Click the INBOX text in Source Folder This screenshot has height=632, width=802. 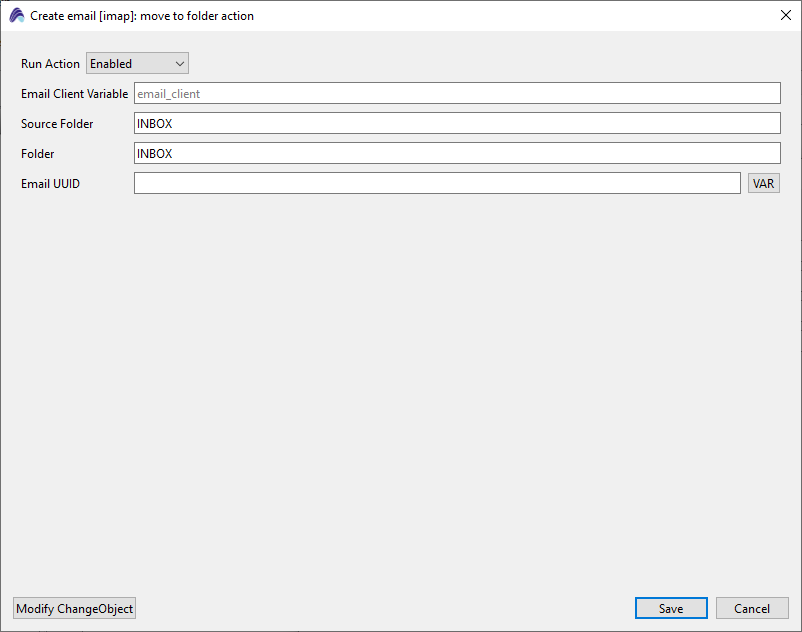(155, 124)
